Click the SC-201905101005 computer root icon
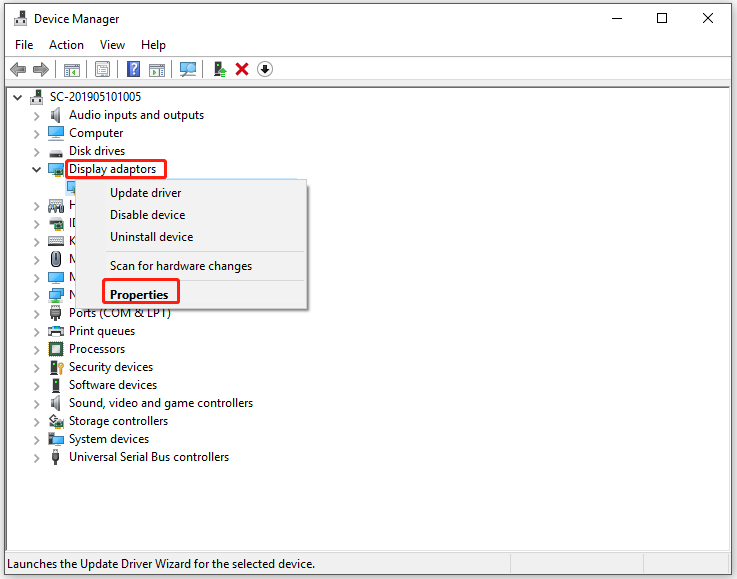737x579 pixels. pos(37,97)
